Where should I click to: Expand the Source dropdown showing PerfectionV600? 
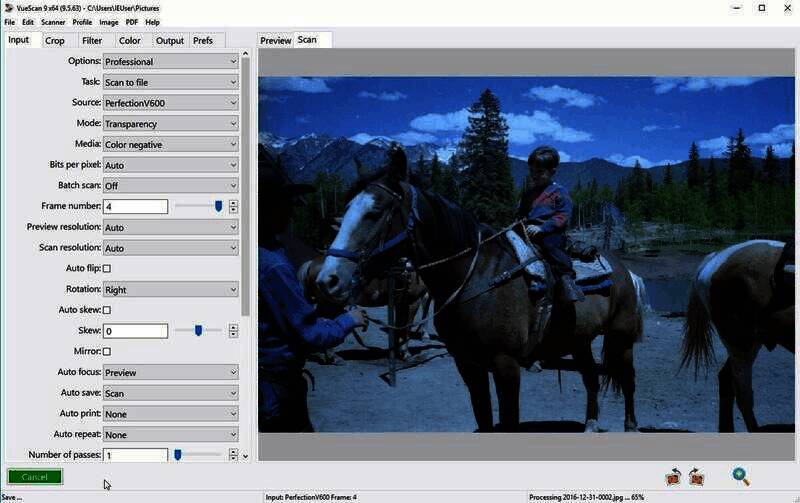pos(170,103)
